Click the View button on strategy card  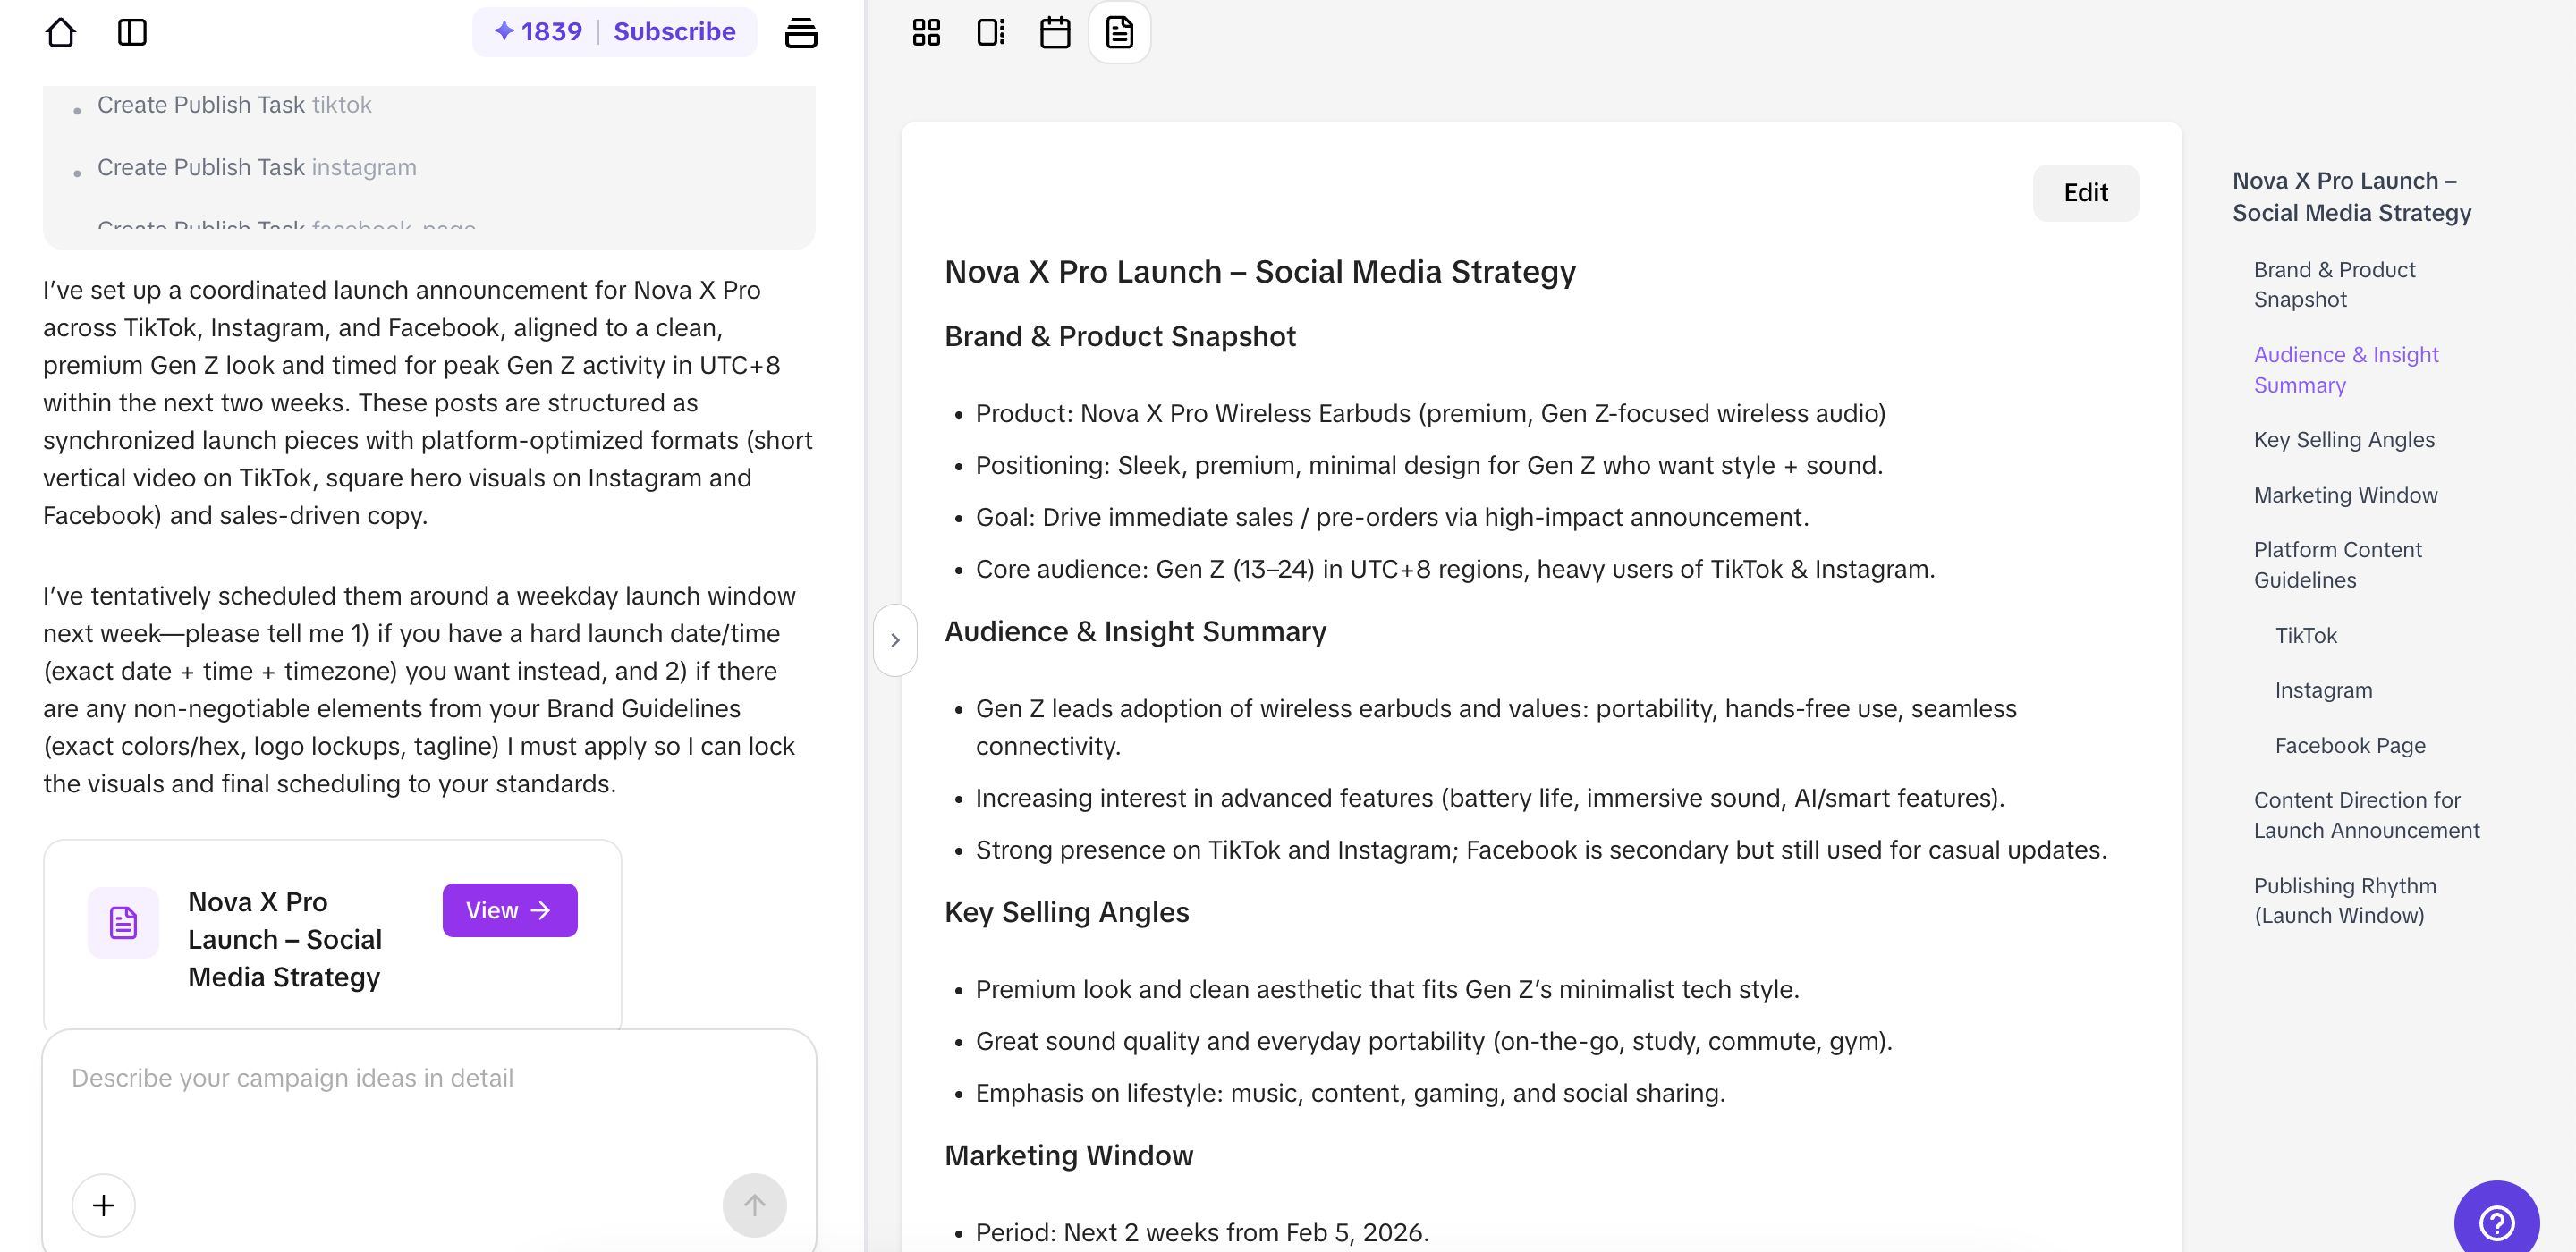509,910
